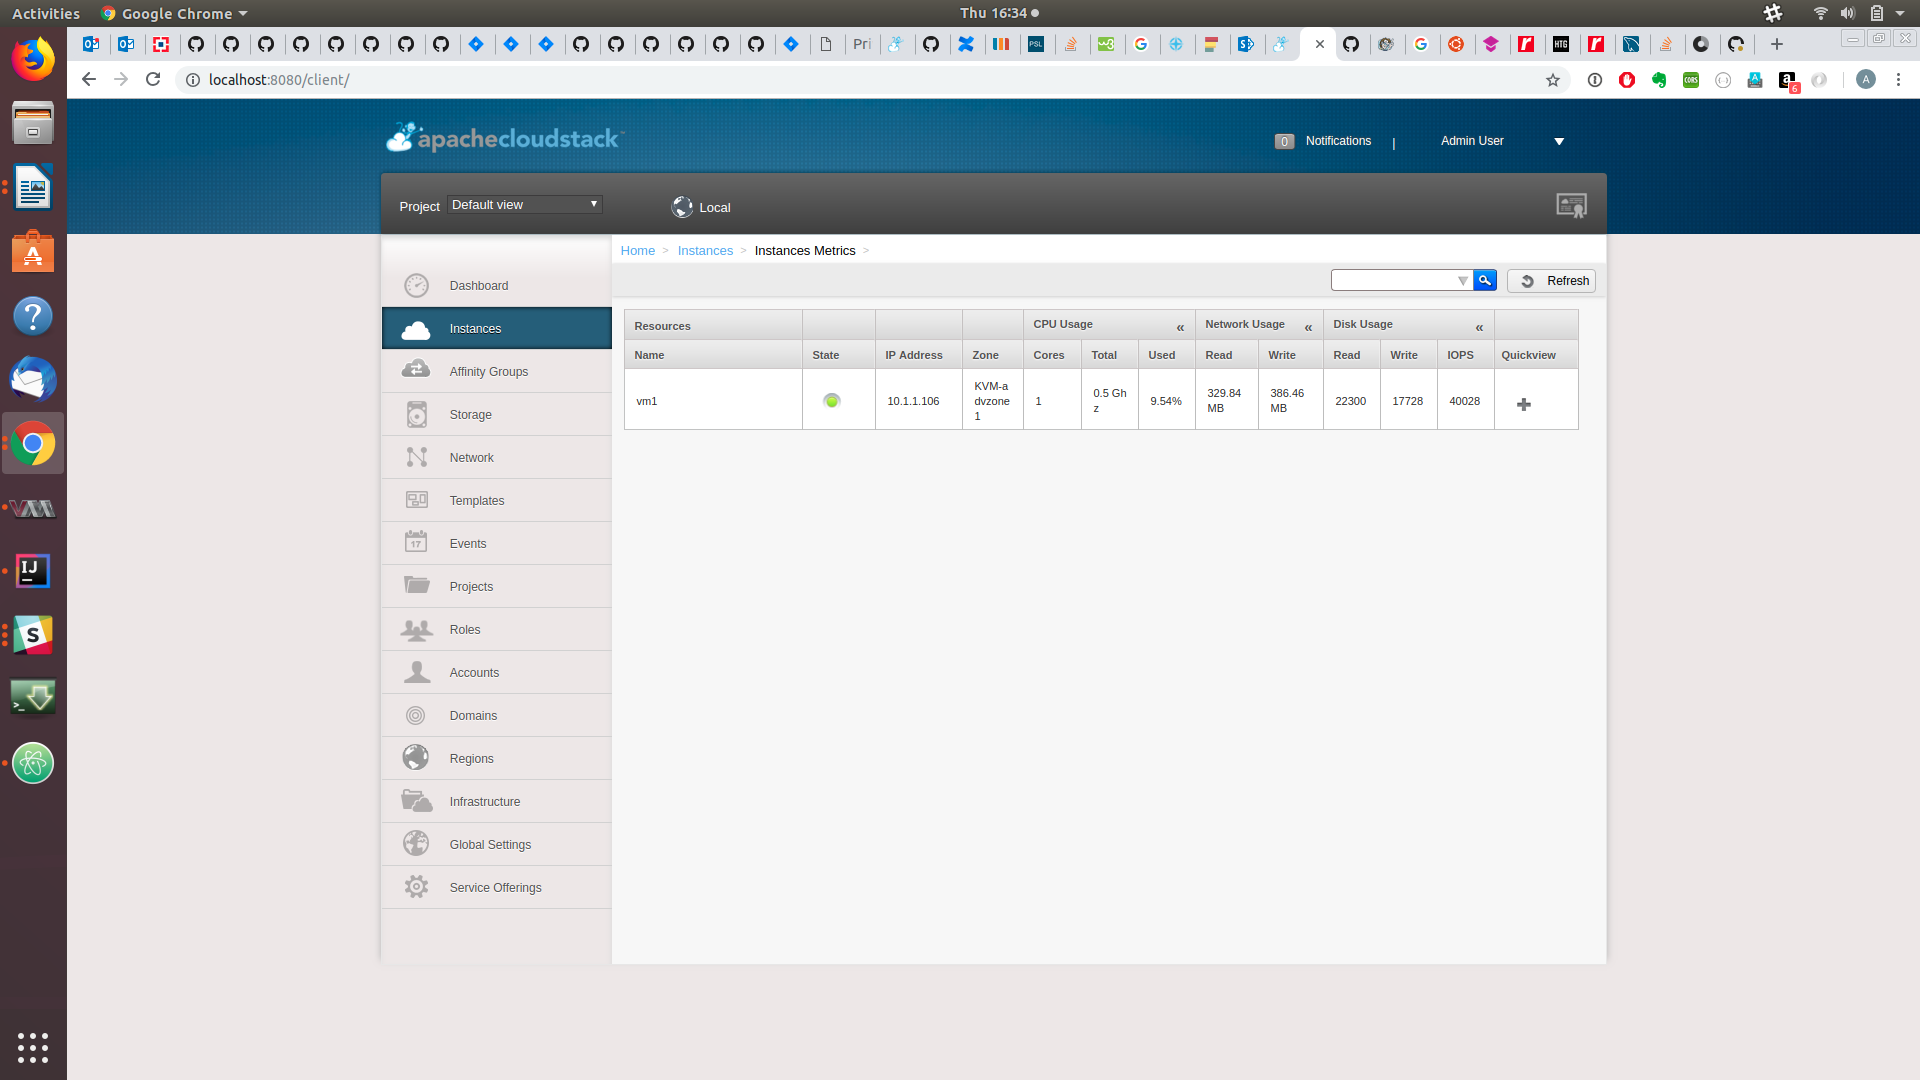The width and height of the screenshot is (1920, 1080).
Task: Click the Instances breadcrumb link
Action: point(705,251)
